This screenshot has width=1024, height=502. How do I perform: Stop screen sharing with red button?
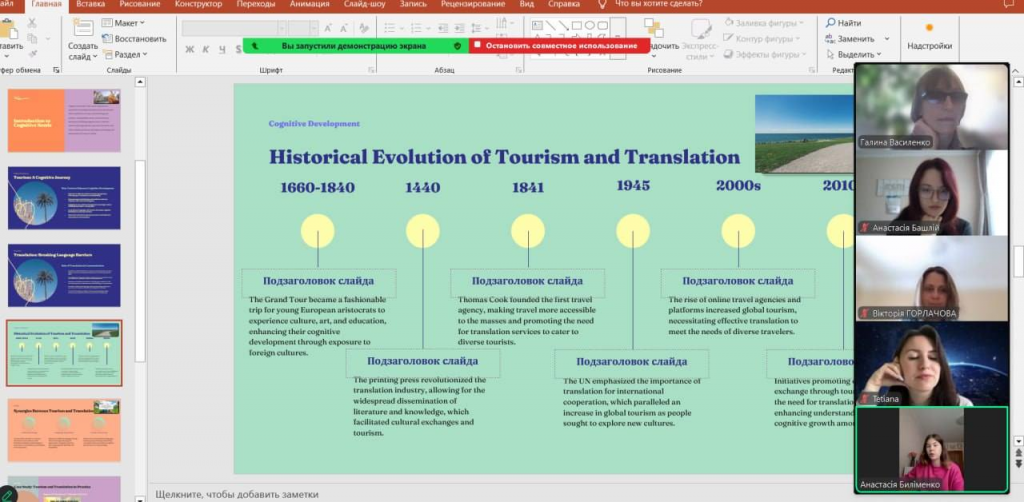pyautogui.click(x=555, y=45)
